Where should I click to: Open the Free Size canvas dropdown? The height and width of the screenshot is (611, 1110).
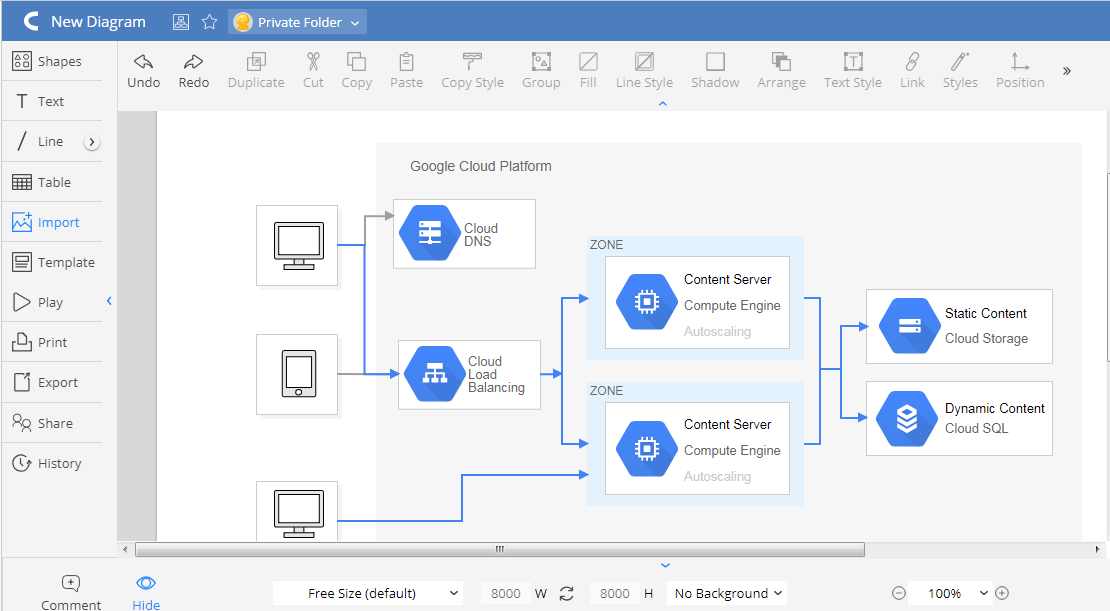(x=368, y=593)
